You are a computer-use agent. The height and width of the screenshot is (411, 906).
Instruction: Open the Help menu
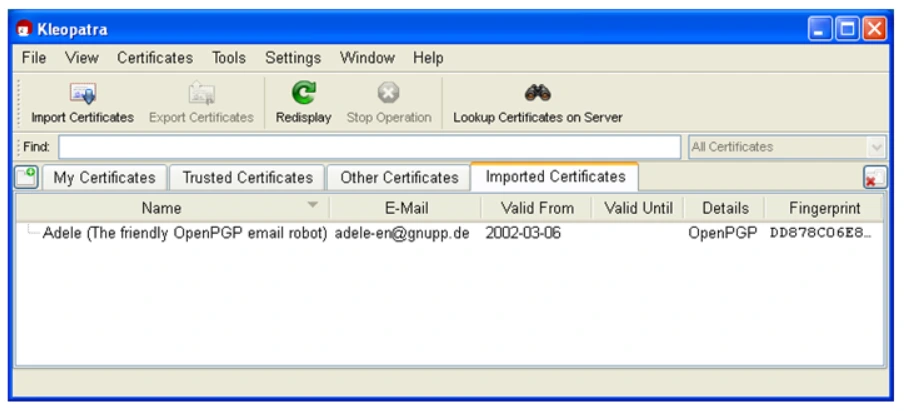click(x=428, y=58)
